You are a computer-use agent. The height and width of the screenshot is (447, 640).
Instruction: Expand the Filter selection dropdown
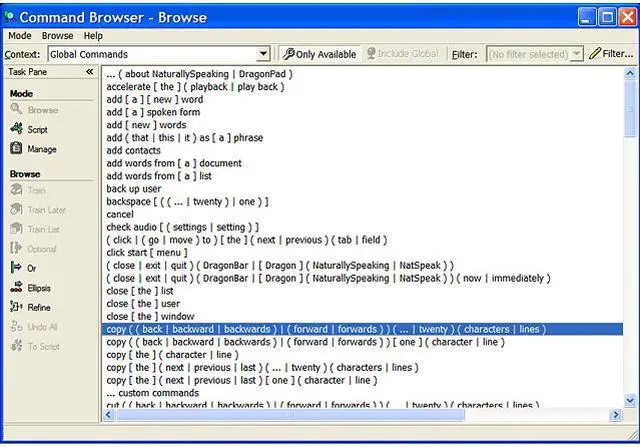pyautogui.click(x=576, y=54)
